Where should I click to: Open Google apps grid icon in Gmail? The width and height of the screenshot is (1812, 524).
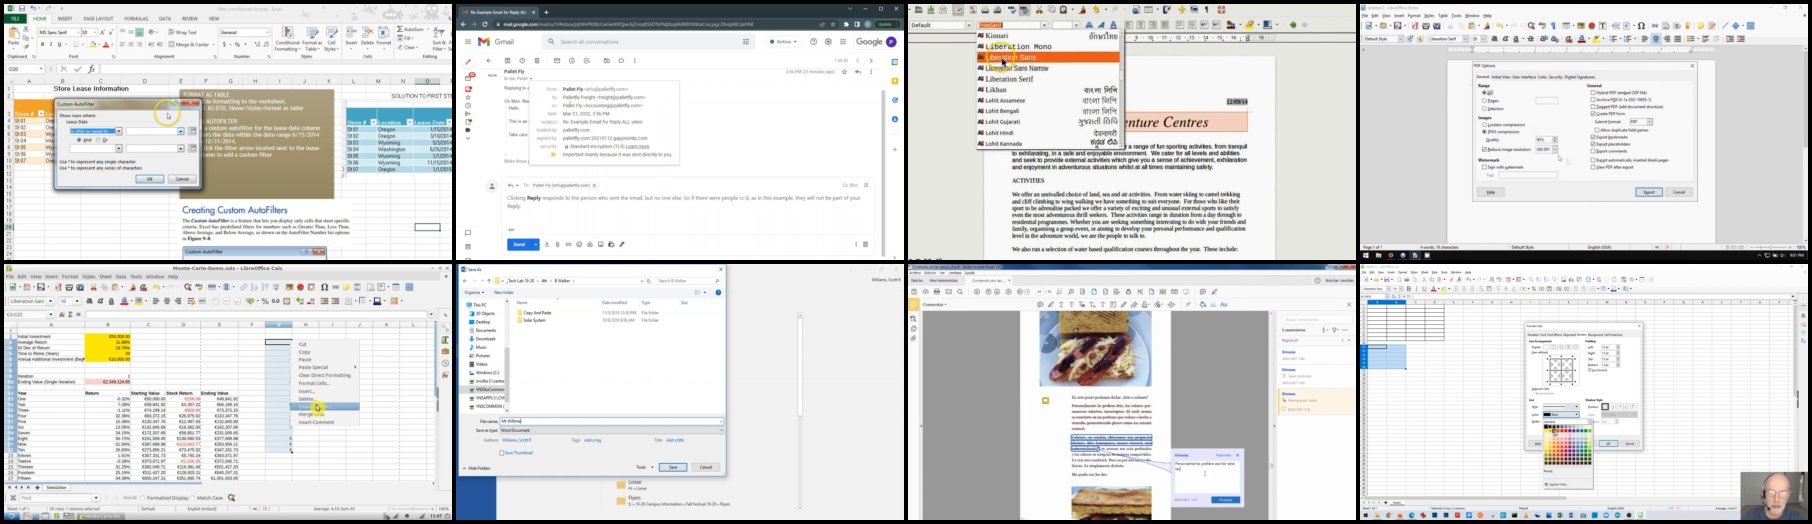coord(843,41)
